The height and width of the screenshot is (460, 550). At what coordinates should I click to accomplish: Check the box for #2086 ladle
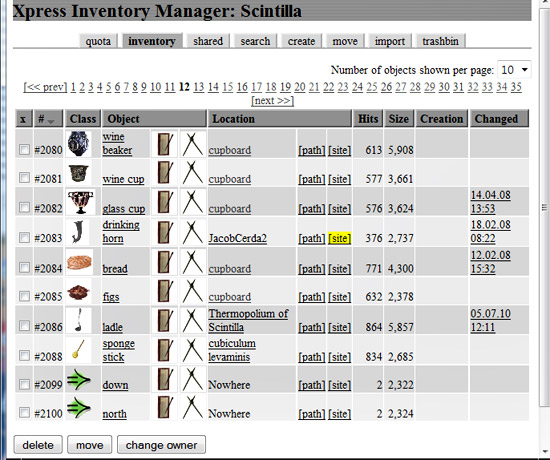24,326
